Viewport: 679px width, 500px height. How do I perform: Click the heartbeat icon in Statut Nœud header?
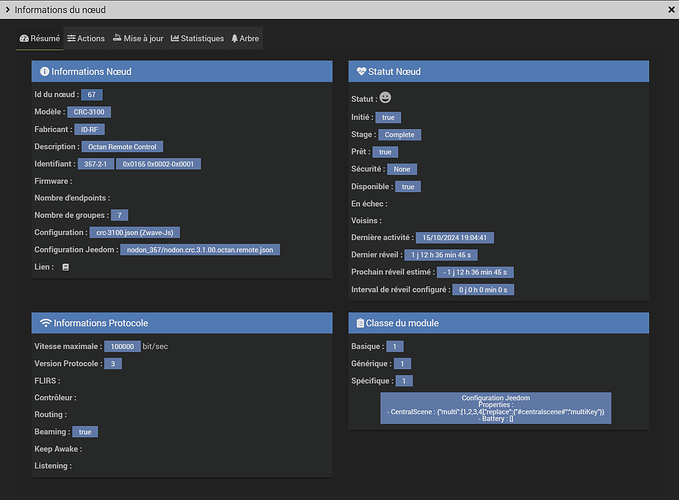coord(361,72)
